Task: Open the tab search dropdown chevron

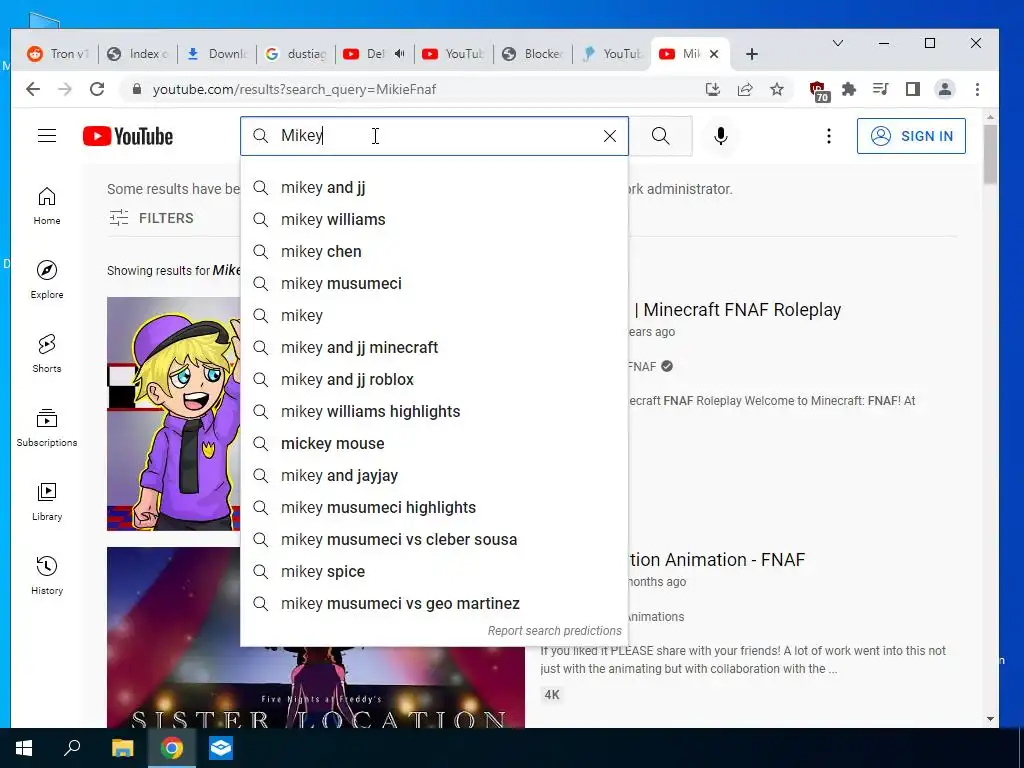Action: (838, 43)
